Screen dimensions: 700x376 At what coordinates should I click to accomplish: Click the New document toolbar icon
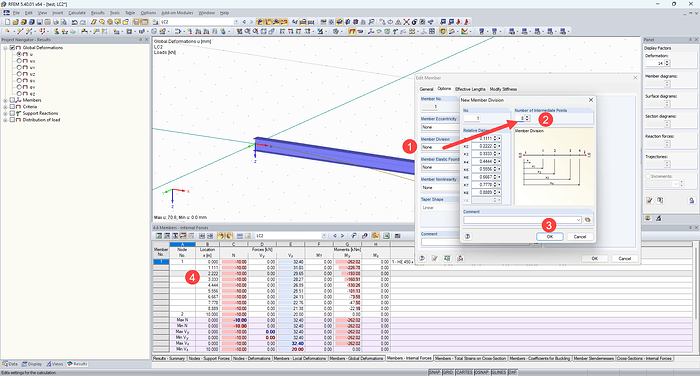click(7, 21)
